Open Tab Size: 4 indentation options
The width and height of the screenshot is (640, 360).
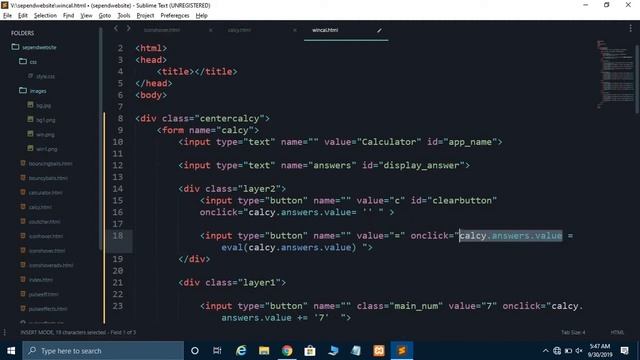pos(573,332)
